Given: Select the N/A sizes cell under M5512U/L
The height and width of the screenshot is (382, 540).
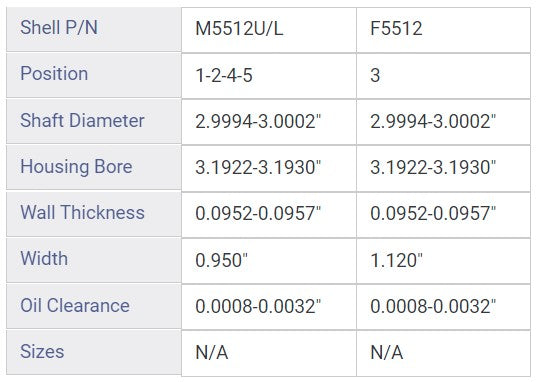Looking at the screenshot, I should click(269, 353).
